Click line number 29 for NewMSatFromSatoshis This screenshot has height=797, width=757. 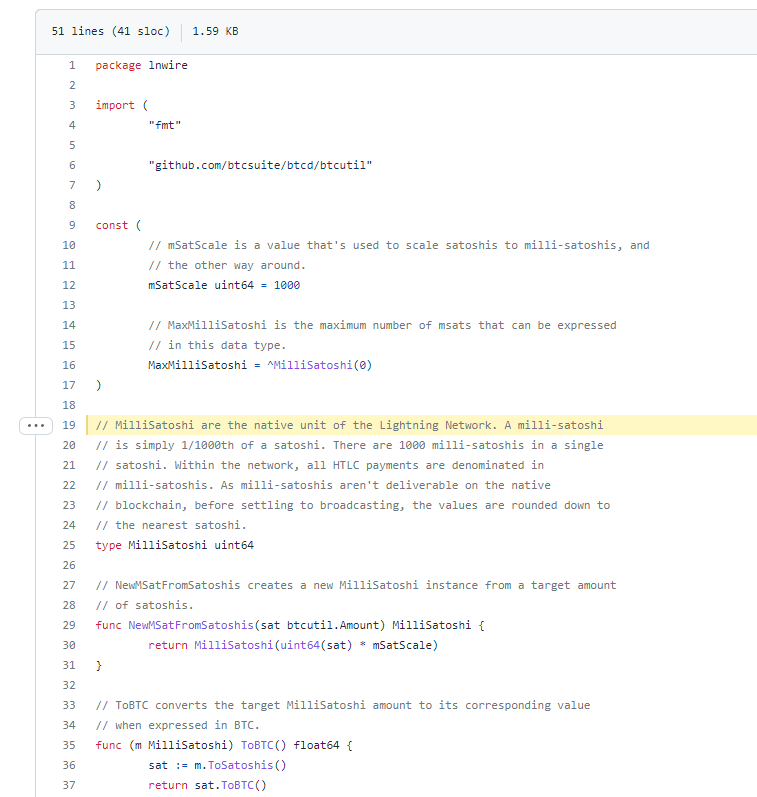(69, 625)
